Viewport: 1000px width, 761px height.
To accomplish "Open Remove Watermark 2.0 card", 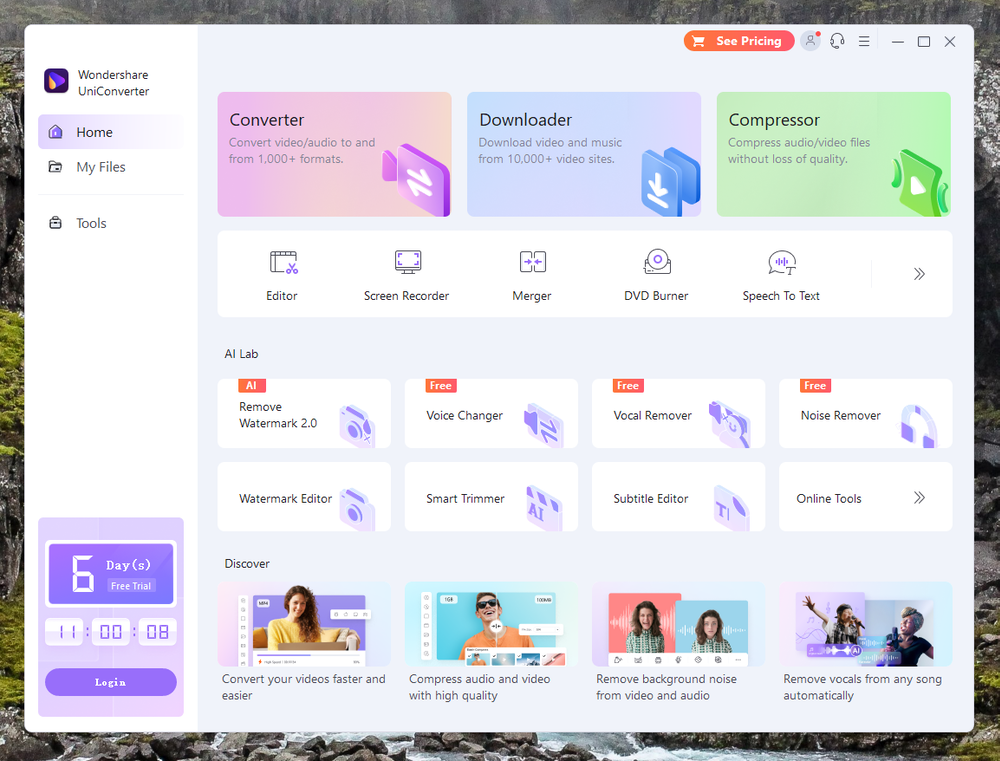I will tap(304, 413).
